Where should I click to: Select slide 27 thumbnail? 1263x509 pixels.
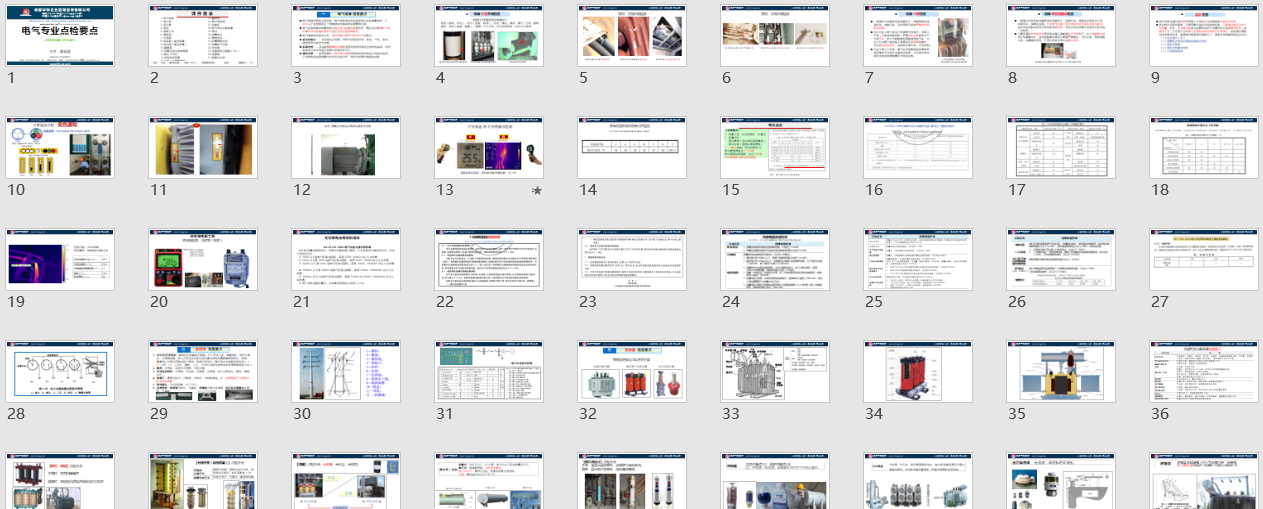[x=1204, y=260]
